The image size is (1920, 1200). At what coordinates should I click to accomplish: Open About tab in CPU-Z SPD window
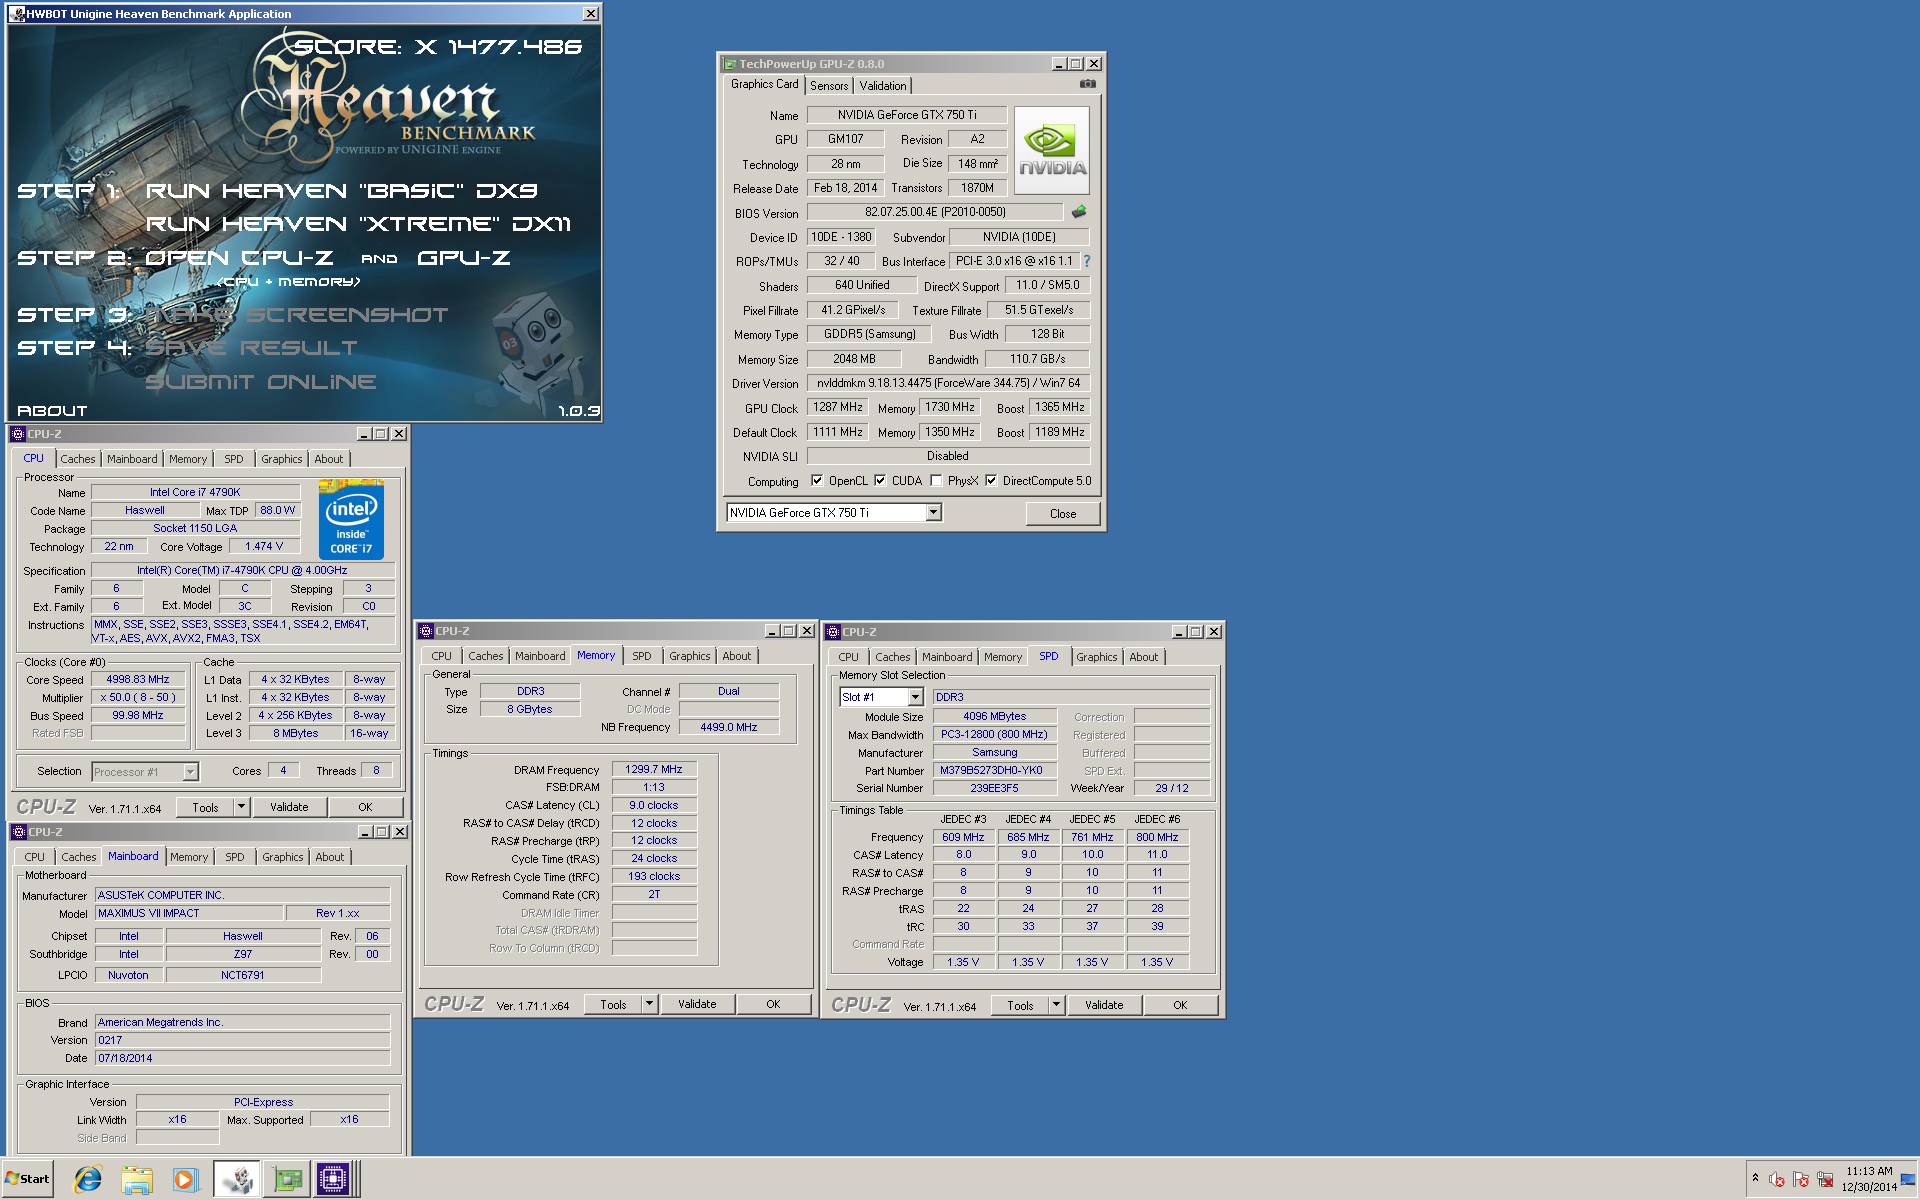pyautogui.click(x=1144, y=657)
